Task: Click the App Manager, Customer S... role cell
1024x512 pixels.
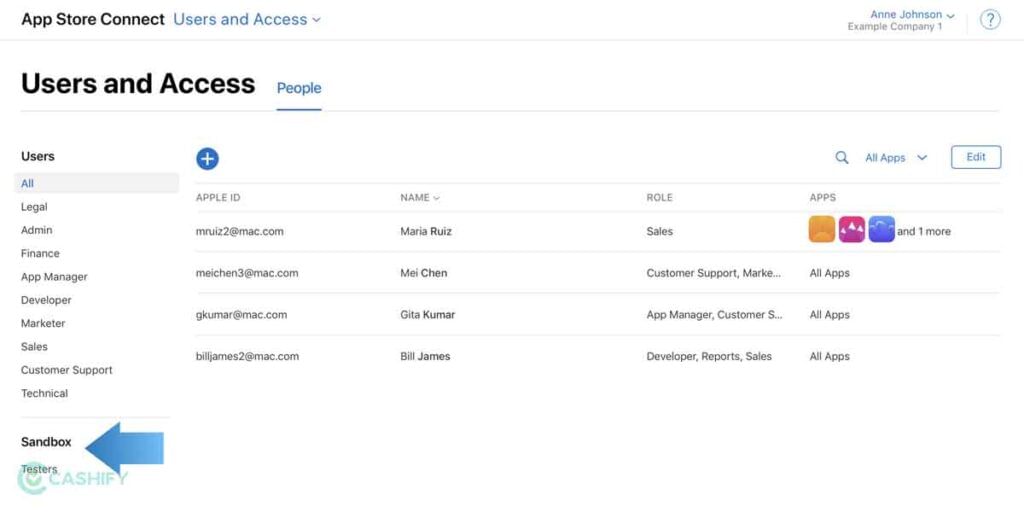Action: pyautogui.click(x=714, y=315)
